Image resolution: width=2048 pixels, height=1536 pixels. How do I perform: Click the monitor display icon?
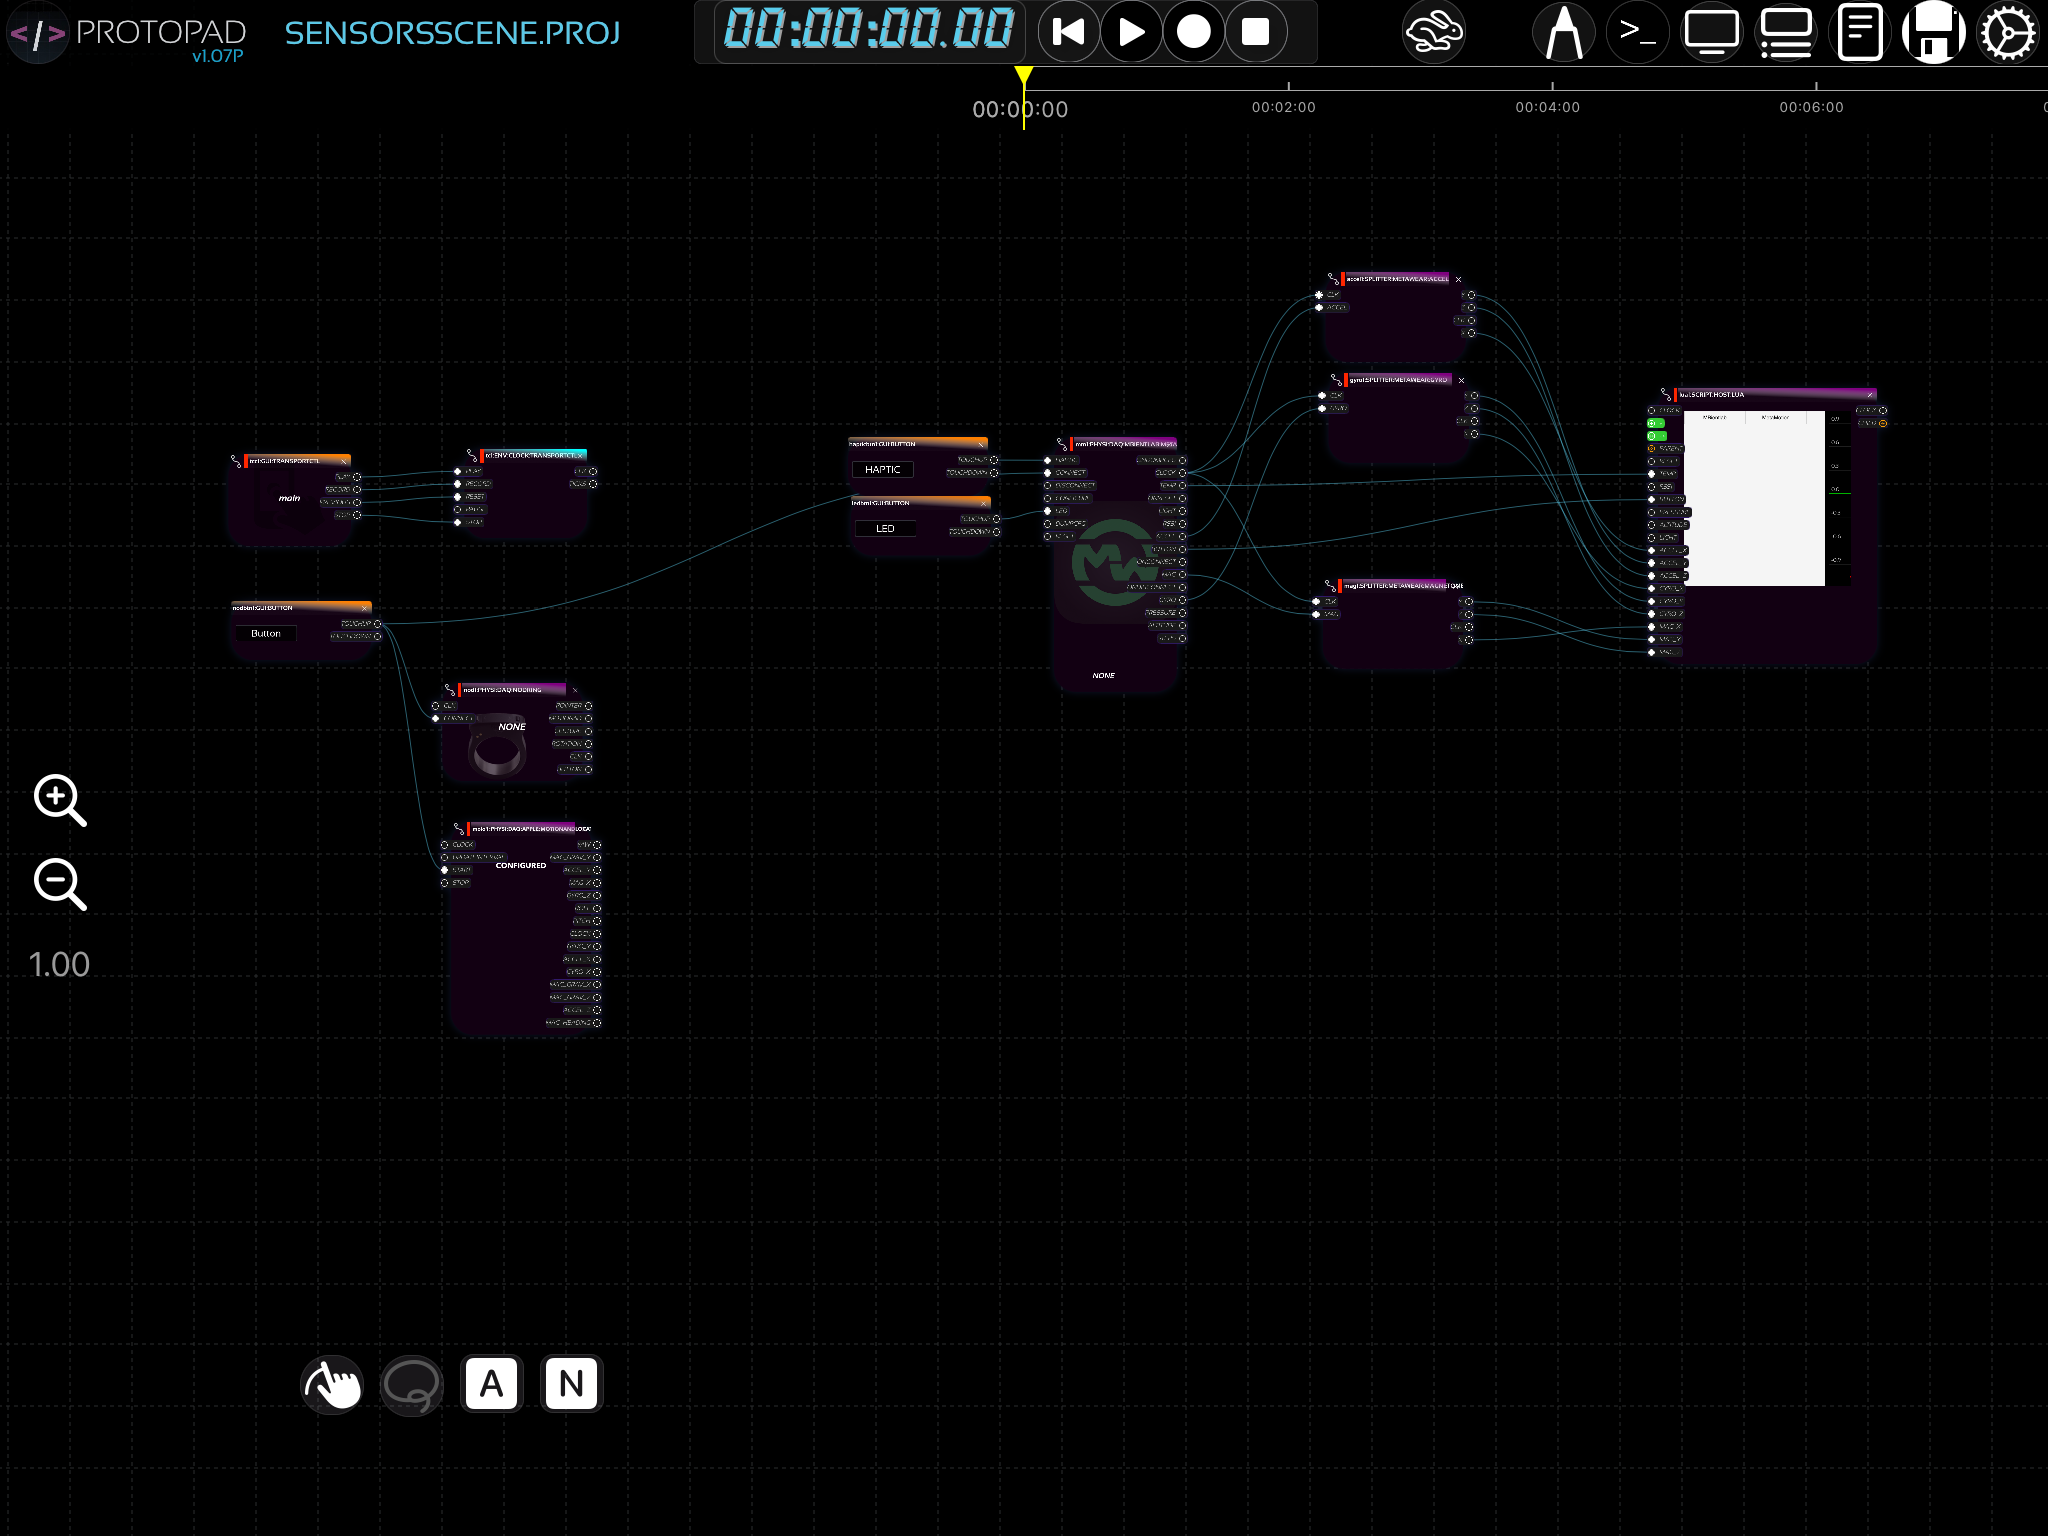(x=1711, y=32)
